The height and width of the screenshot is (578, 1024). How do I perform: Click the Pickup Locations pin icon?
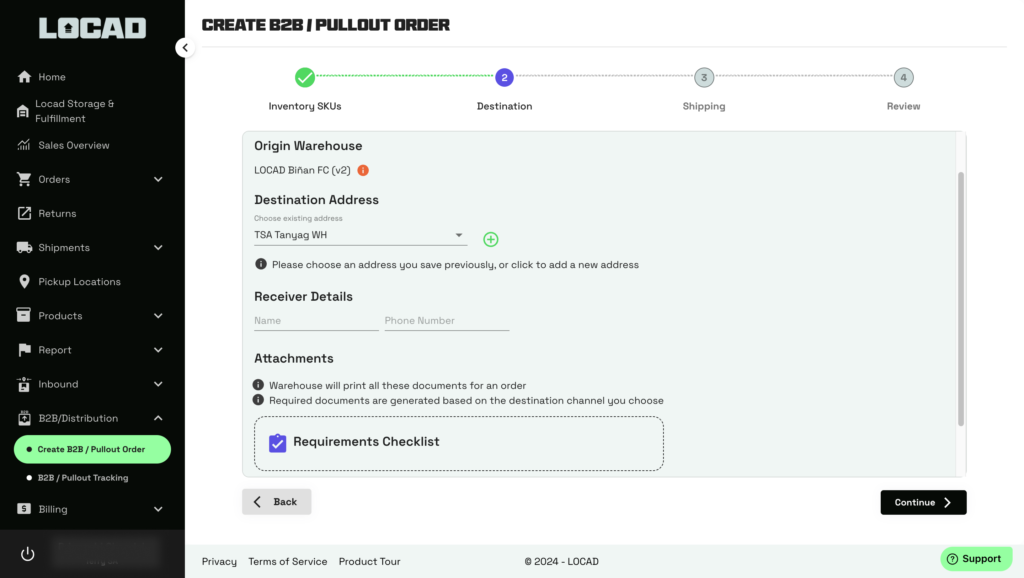pyautogui.click(x=24, y=282)
